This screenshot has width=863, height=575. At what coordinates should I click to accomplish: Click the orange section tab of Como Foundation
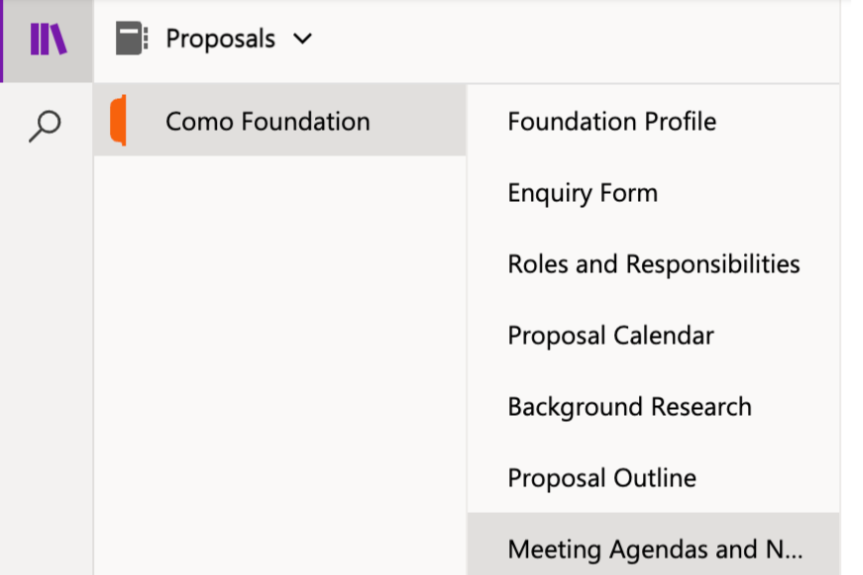[x=118, y=121]
